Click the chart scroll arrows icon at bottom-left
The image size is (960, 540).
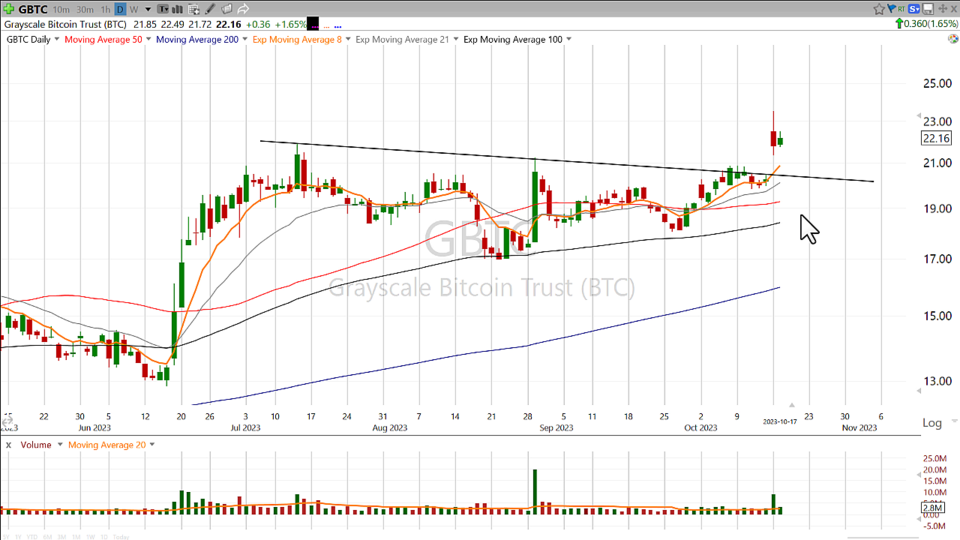[x=8, y=421]
